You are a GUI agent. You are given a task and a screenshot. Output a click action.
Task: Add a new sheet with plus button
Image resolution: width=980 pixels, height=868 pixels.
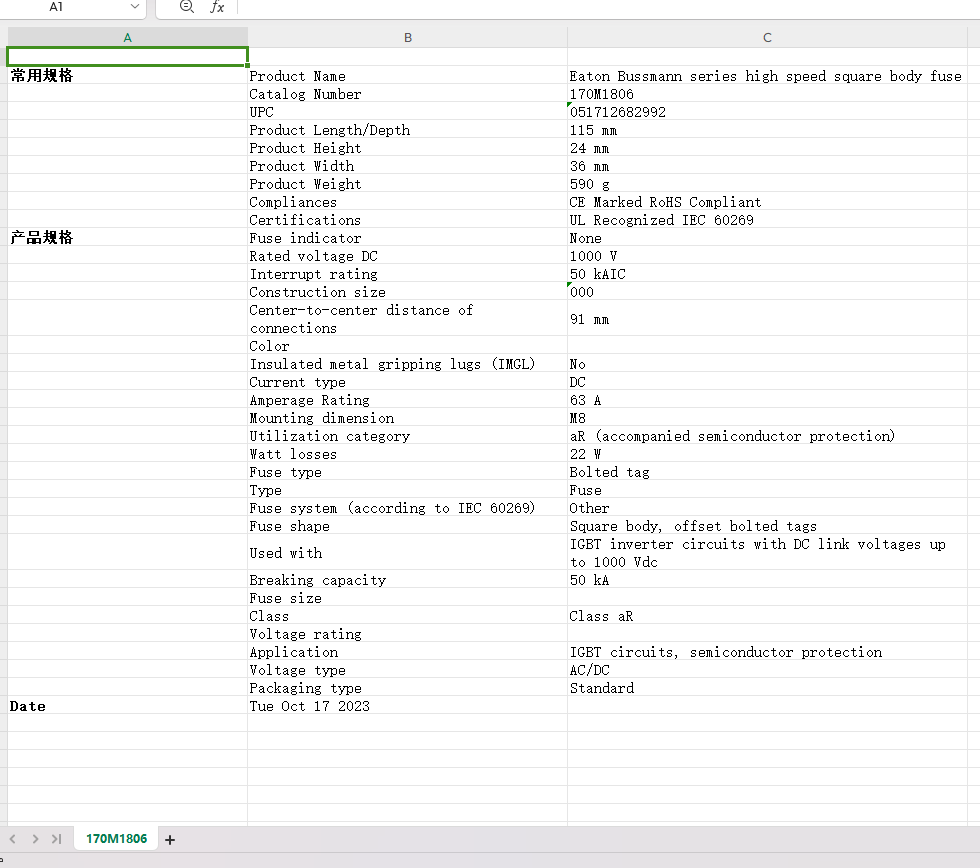coord(169,840)
